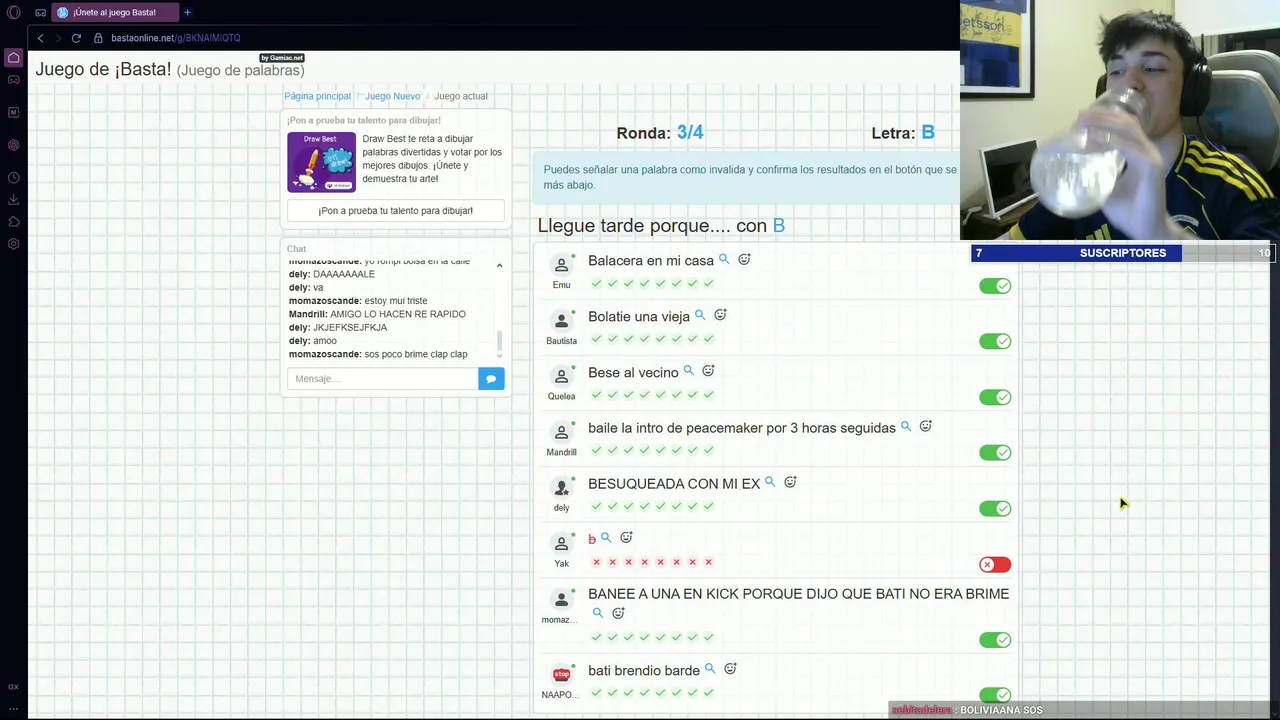Send the chat message with blue button
The width and height of the screenshot is (1280, 720).
(x=491, y=379)
